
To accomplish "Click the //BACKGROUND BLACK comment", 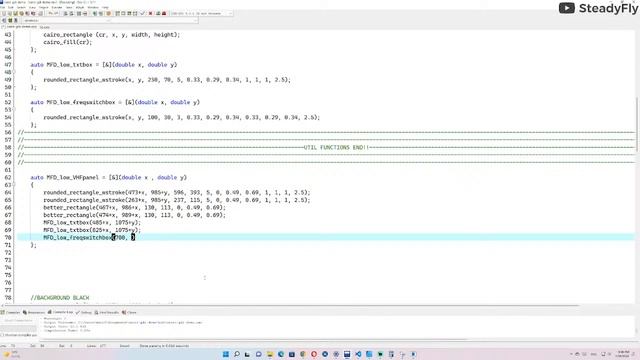I will [x=60, y=298].
